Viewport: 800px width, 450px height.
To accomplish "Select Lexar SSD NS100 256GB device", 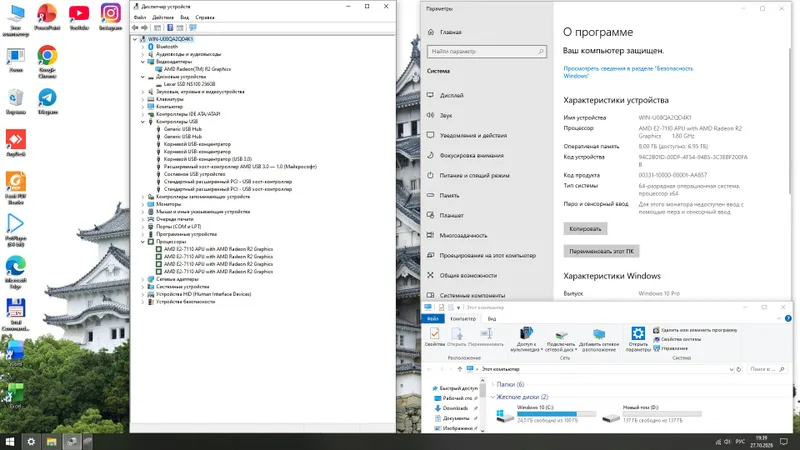I will click(x=189, y=84).
